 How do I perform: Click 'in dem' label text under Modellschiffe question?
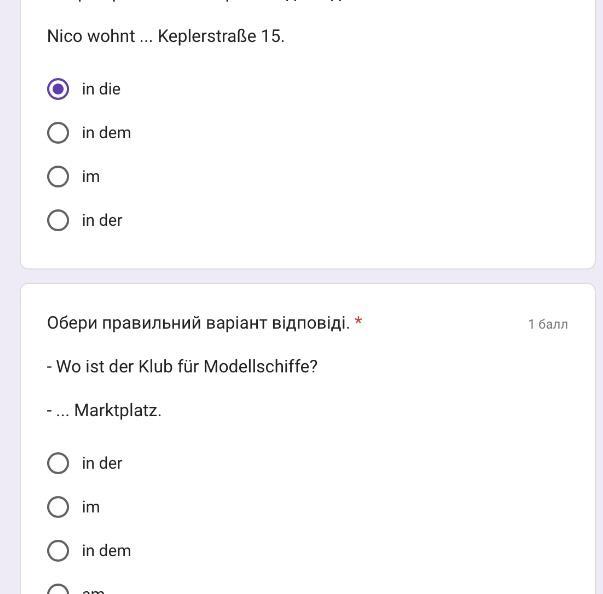[x=106, y=551]
